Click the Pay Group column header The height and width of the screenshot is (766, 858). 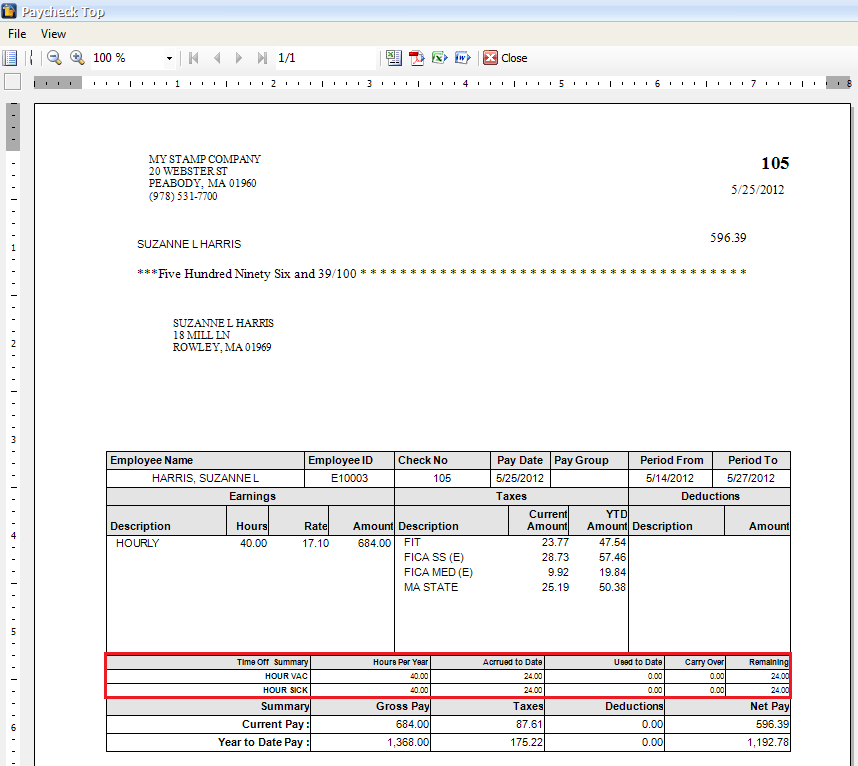pyautogui.click(x=581, y=460)
